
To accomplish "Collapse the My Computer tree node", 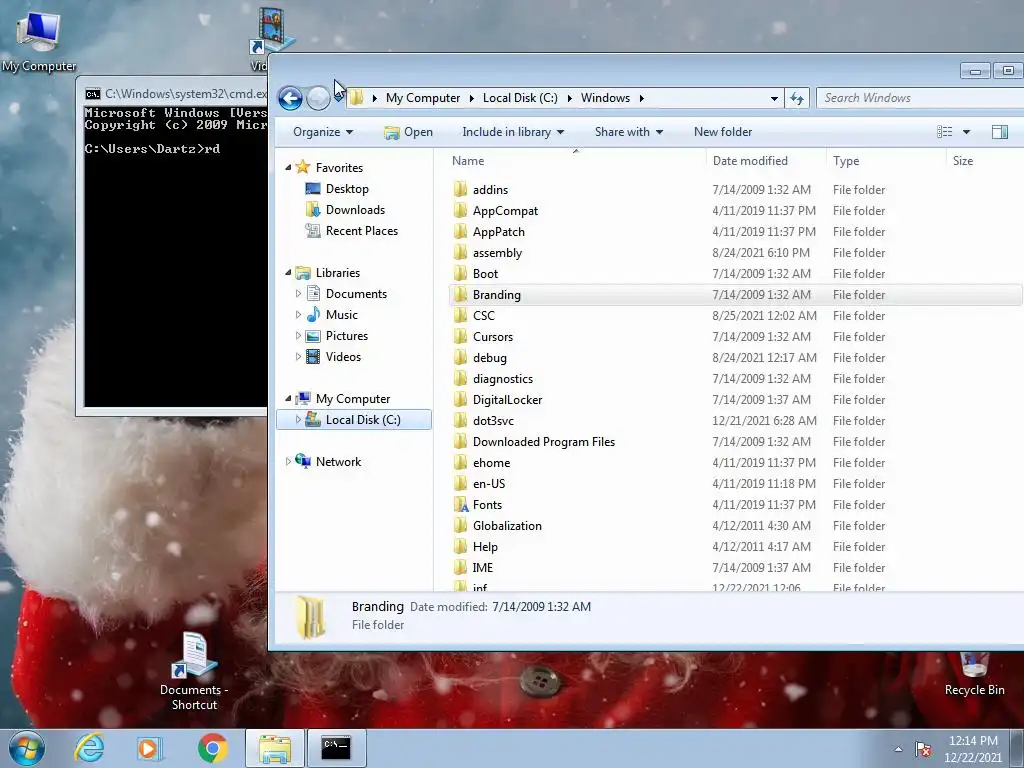I will pos(288,399).
